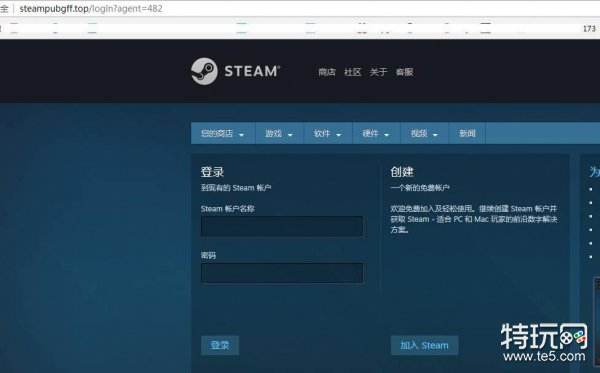Click the 到现有的 Steam 帐户 subtitle
Screen dimensions: 600x373
click(x=236, y=188)
